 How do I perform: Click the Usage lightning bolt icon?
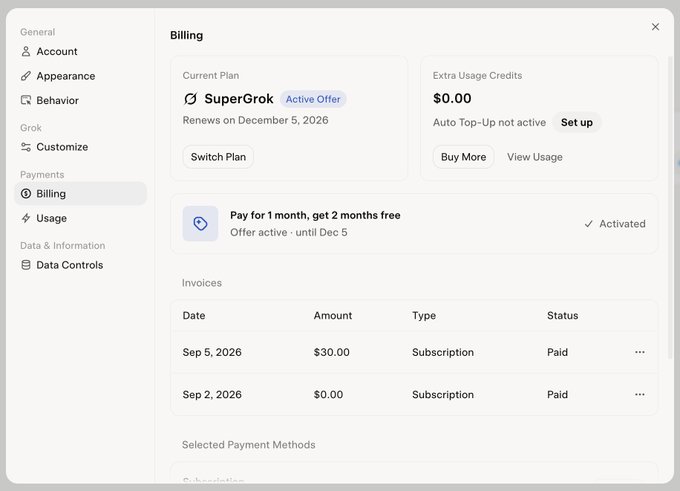coord(26,218)
